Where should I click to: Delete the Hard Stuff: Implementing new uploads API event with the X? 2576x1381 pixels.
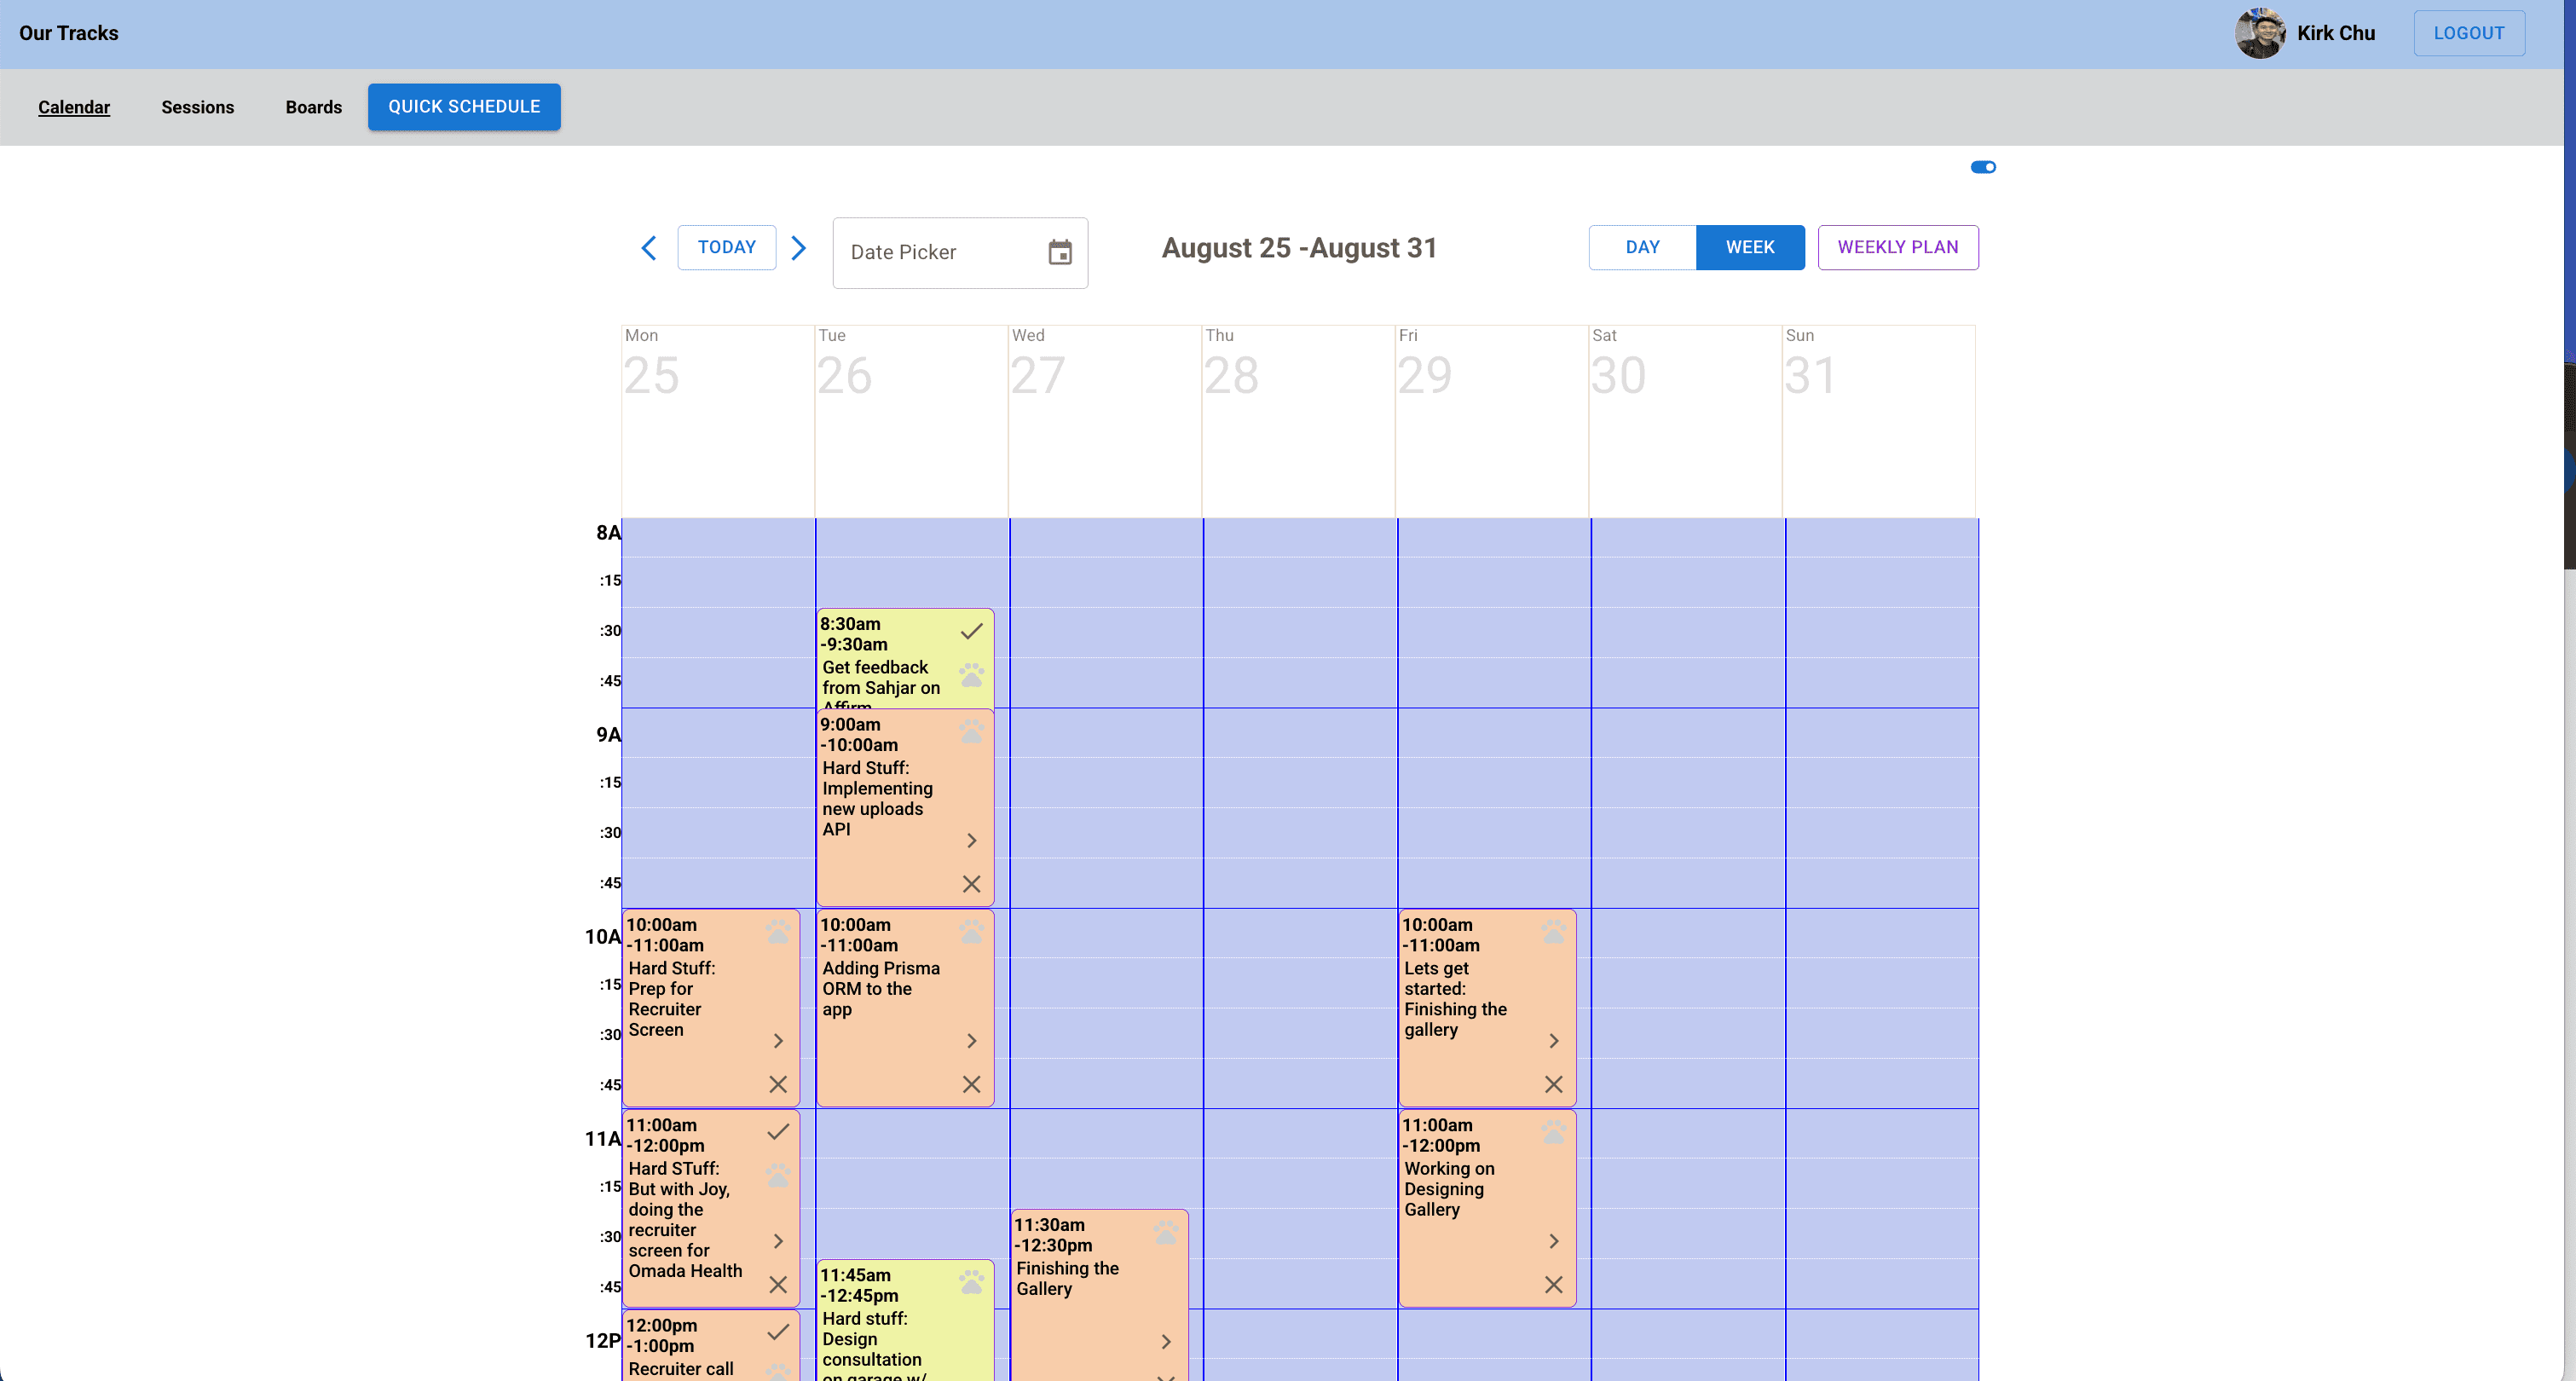coord(971,884)
